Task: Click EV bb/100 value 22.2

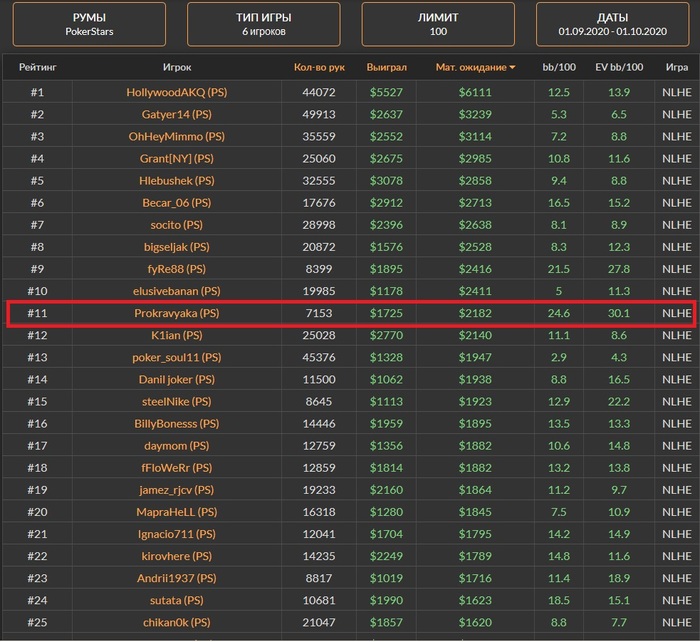Action: point(619,402)
